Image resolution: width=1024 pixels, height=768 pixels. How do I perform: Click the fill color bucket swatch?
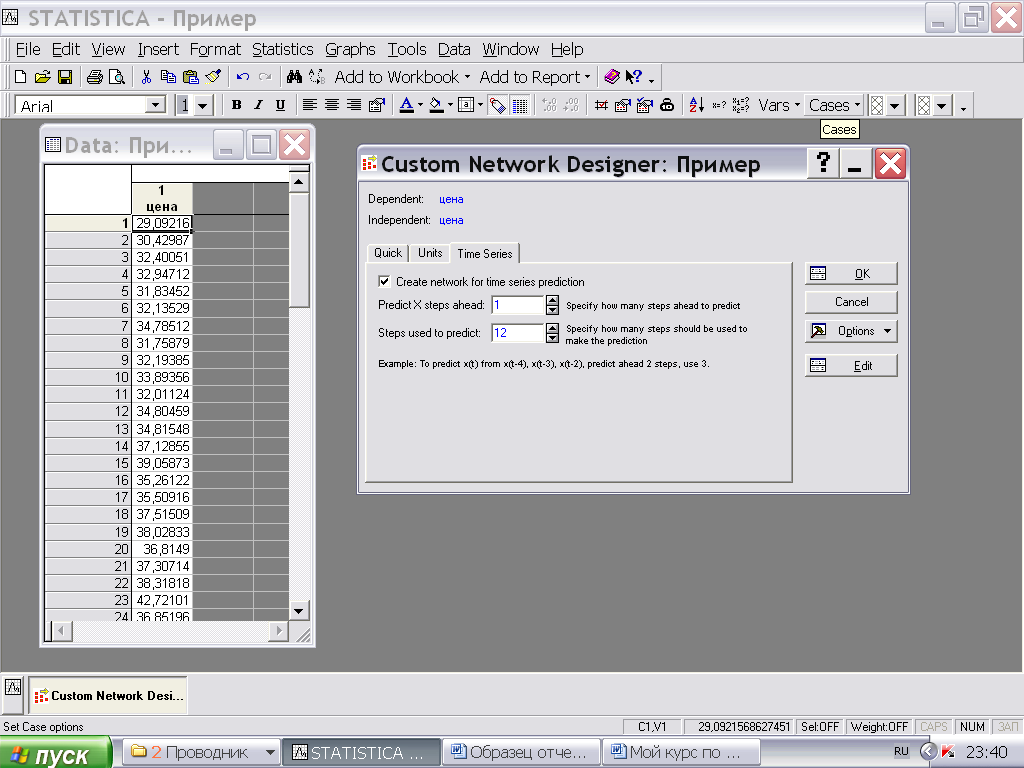pyautogui.click(x=436, y=105)
